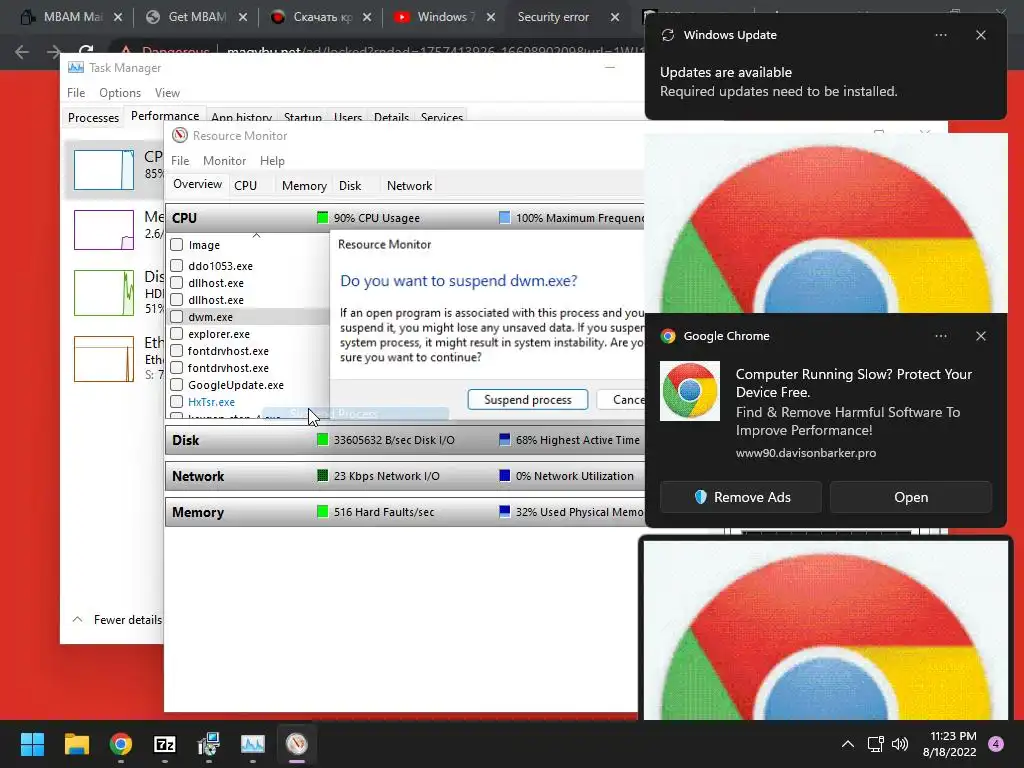Open the notification count badge

click(996, 744)
